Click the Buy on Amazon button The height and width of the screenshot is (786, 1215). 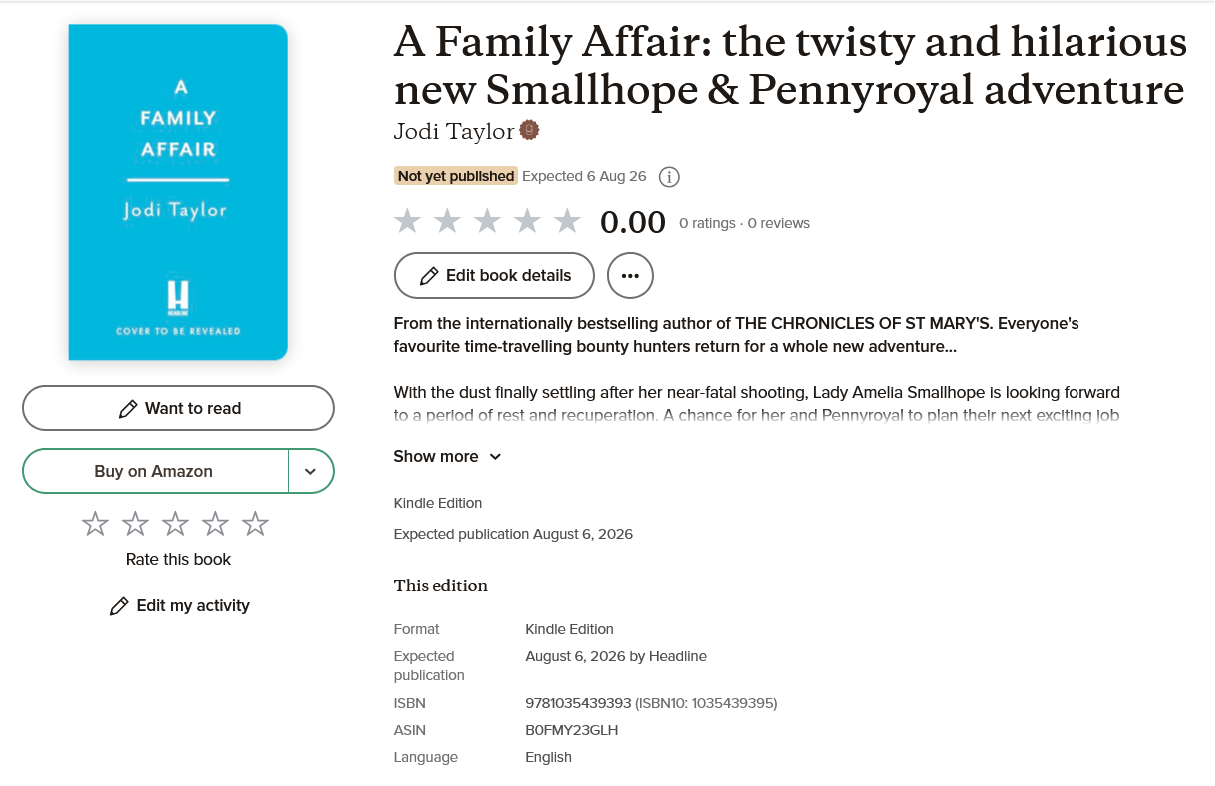click(154, 471)
